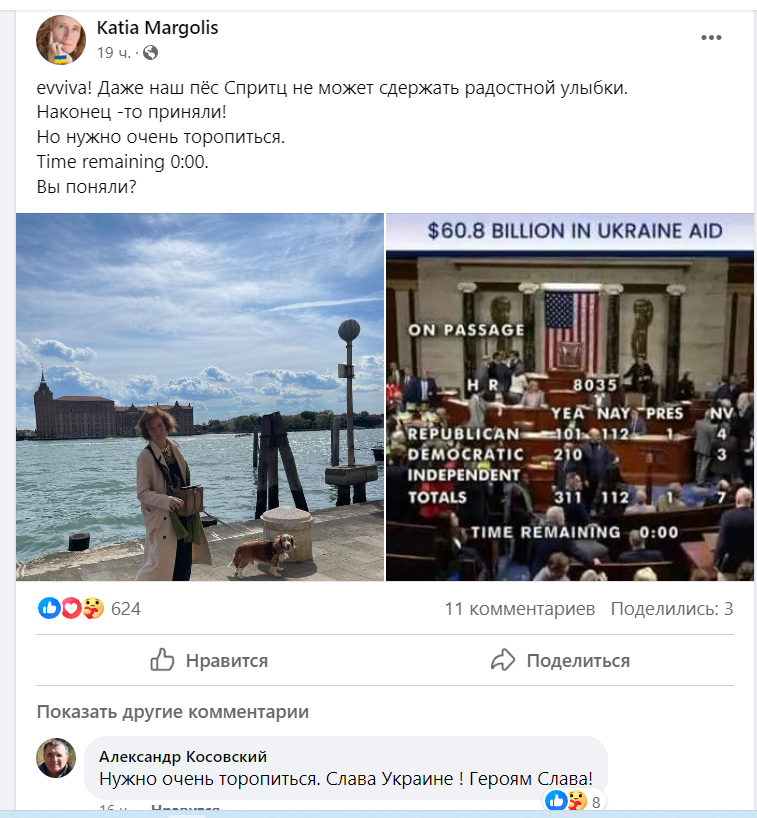The width and height of the screenshot is (757, 818).
Task: Open the Ukraine aid vote tally image
Action: [x=570, y=396]
